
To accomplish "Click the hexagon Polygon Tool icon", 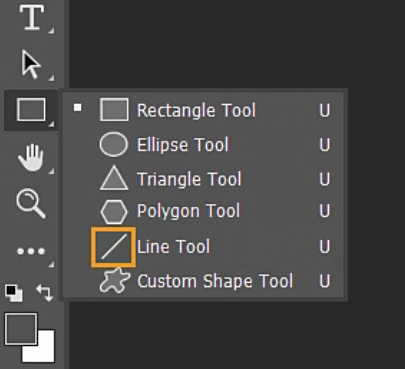I will point(114,211).
